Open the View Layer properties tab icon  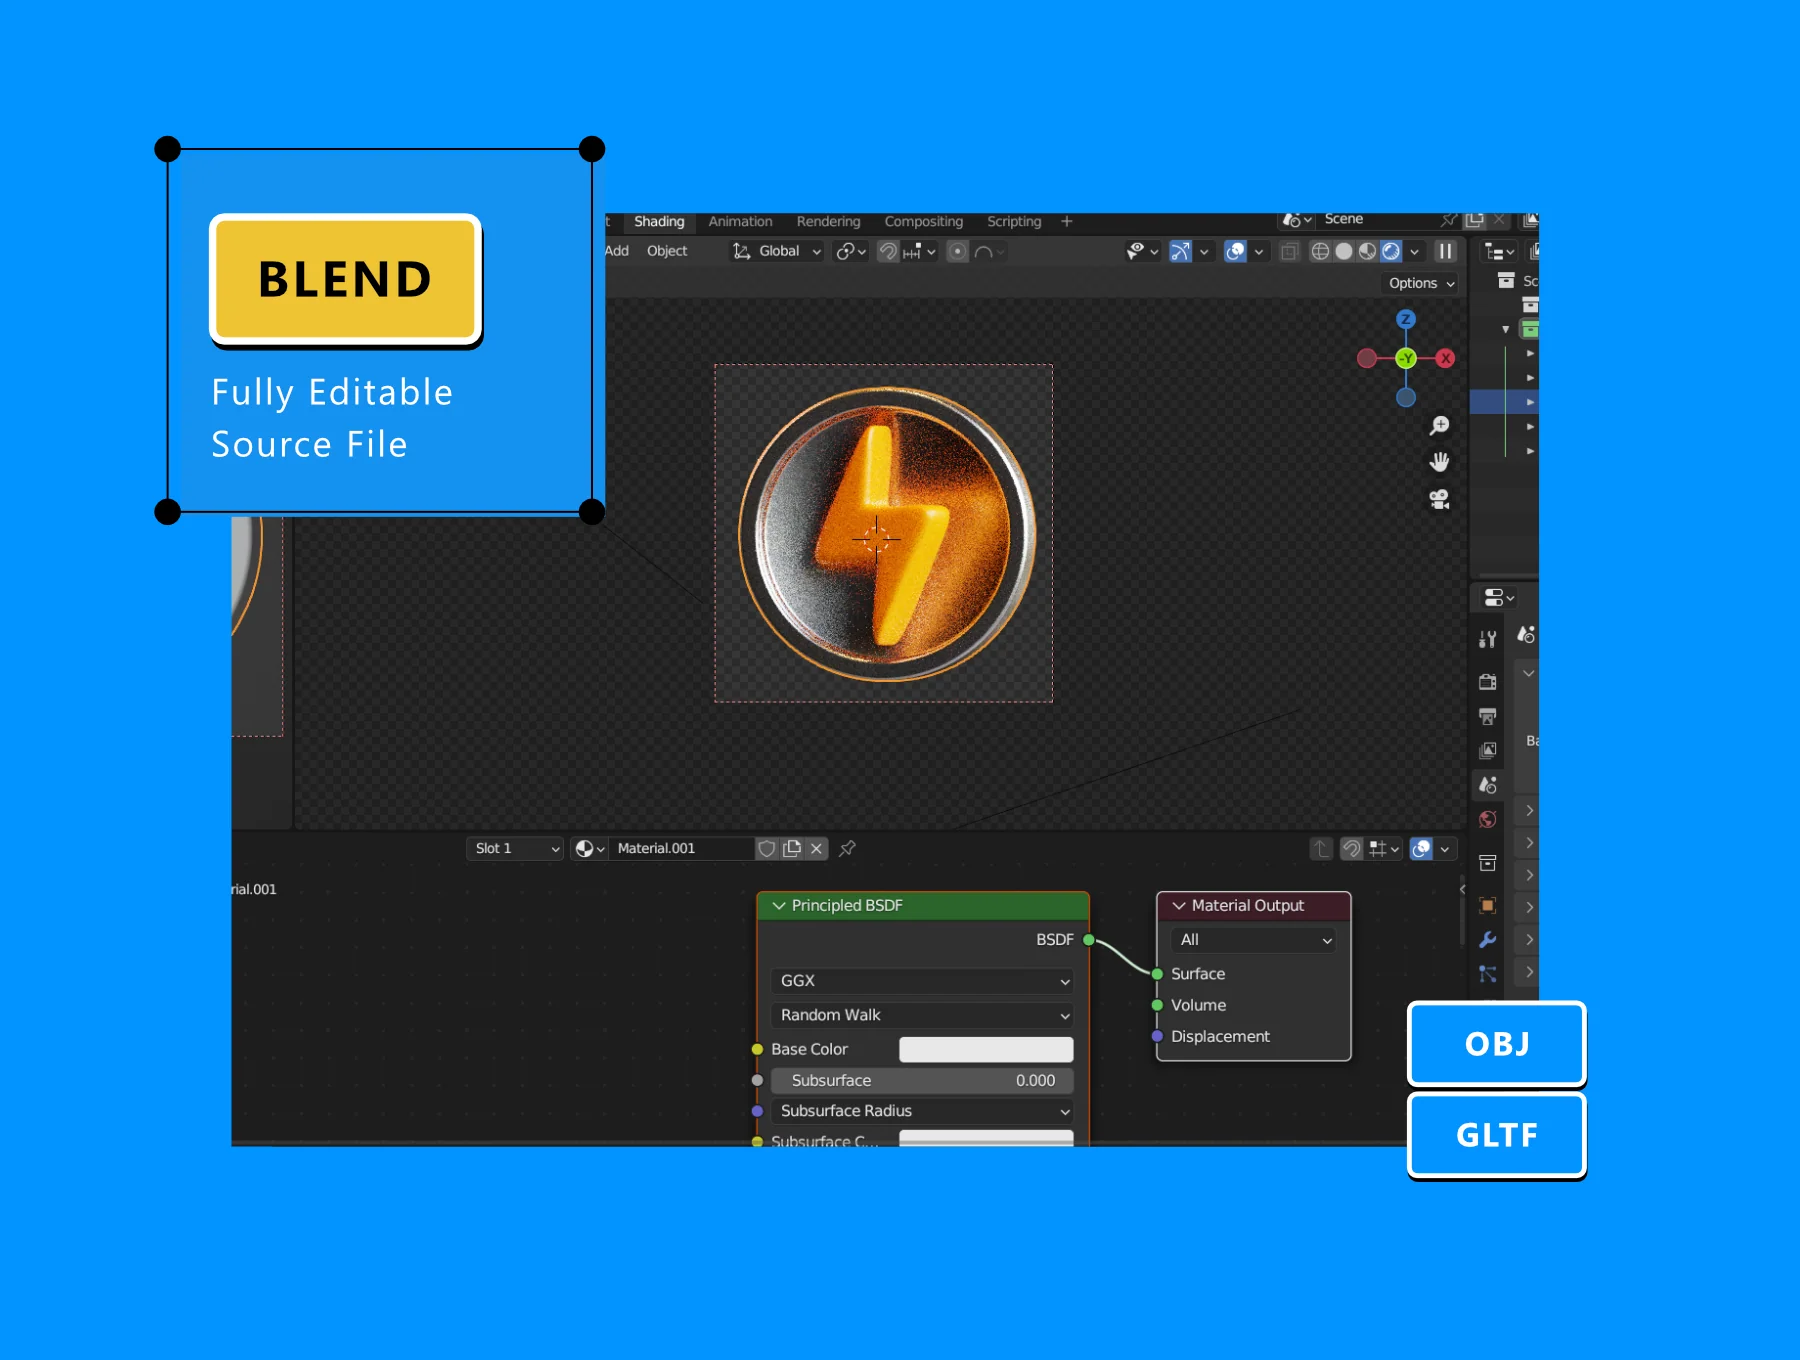(1488, 750)
